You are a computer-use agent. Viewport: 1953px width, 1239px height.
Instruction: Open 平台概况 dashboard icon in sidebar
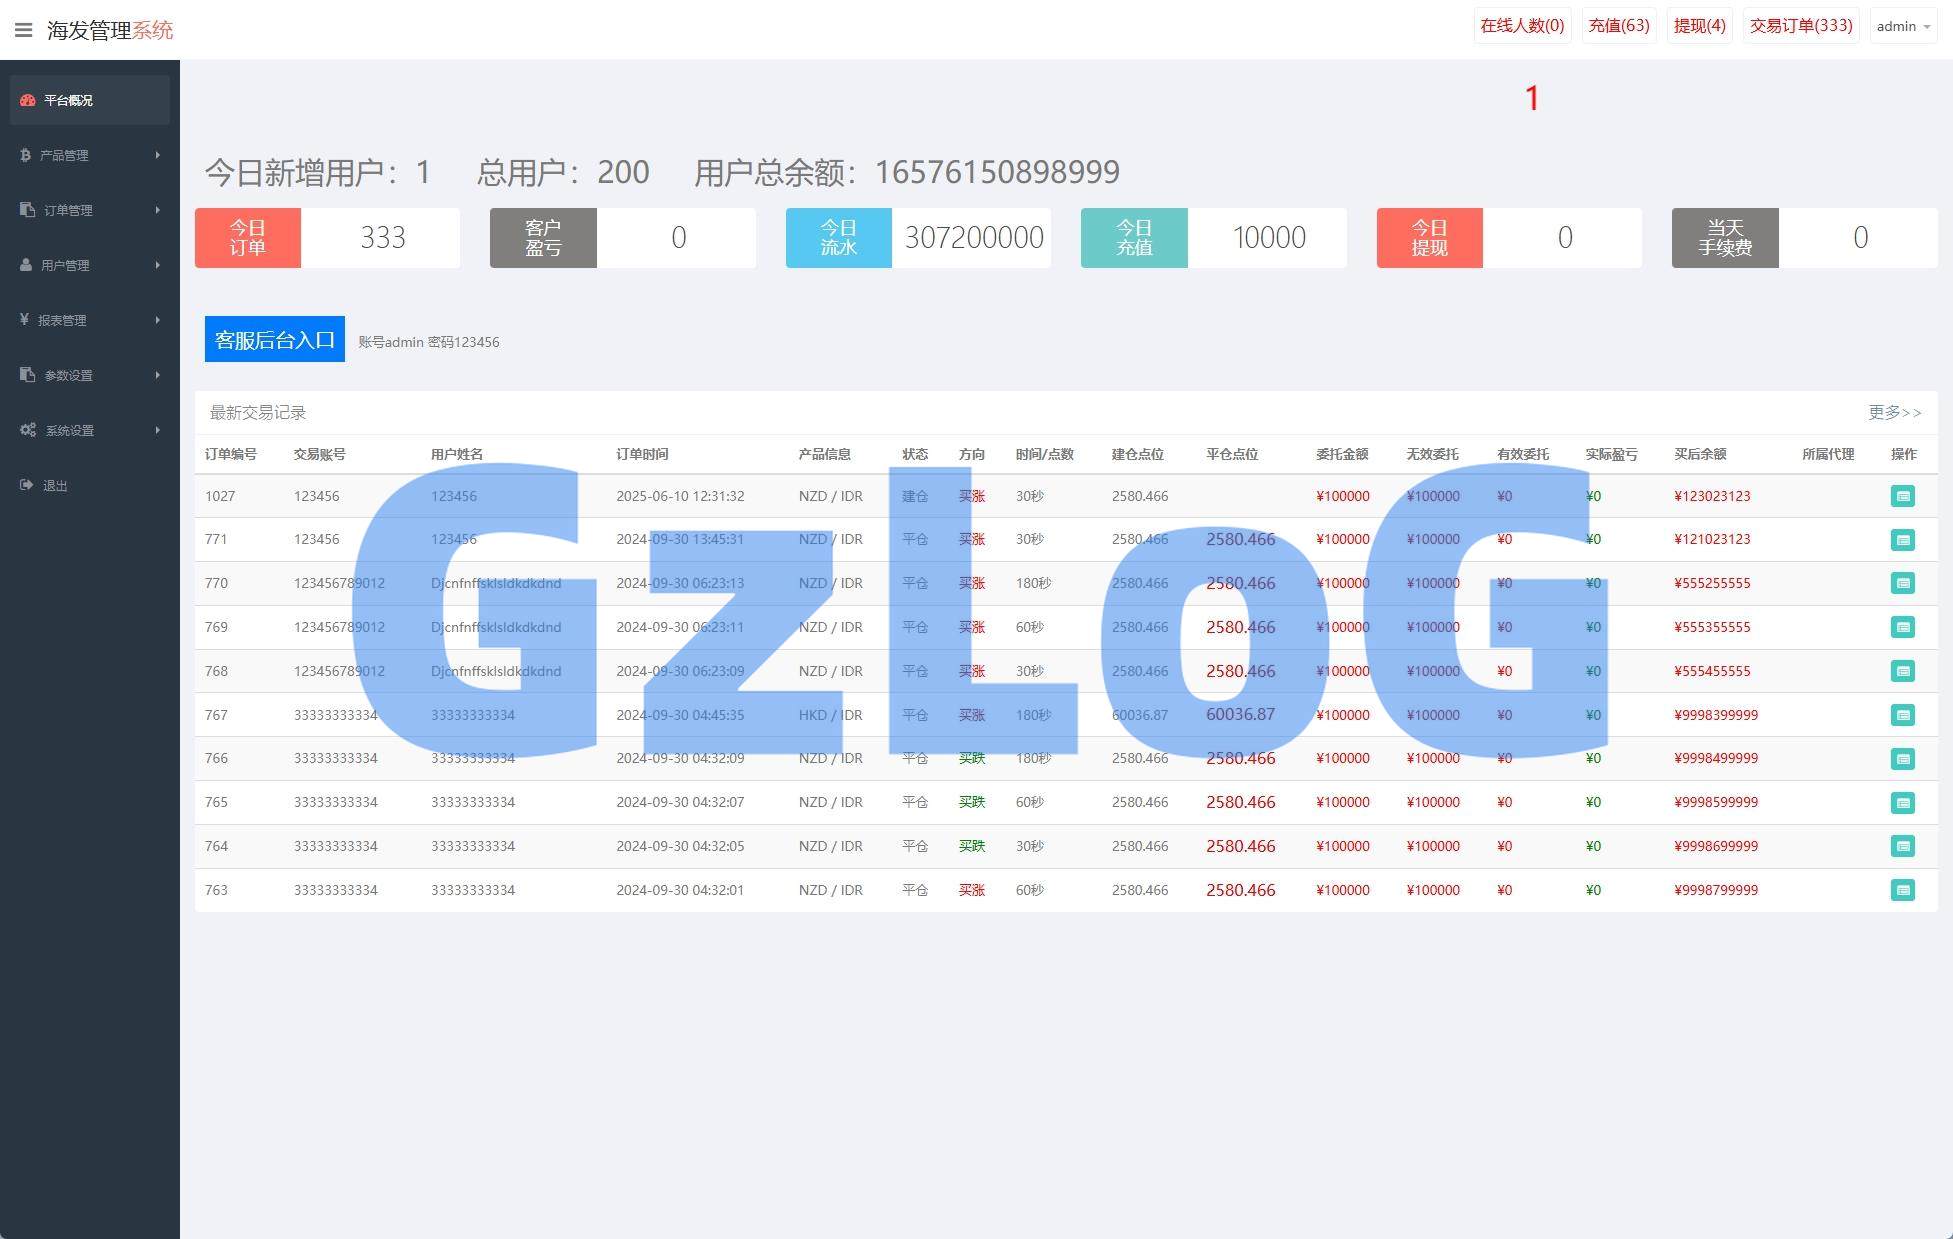point(28,100)
